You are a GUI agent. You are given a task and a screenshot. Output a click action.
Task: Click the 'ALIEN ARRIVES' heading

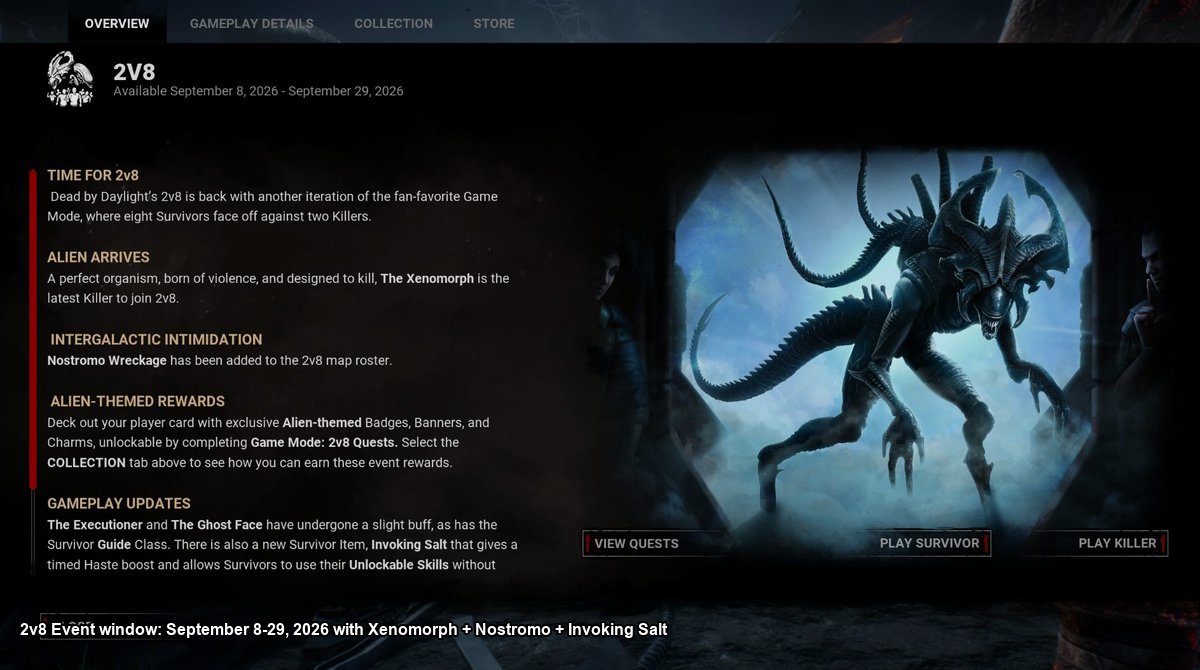tap(98, 257)
